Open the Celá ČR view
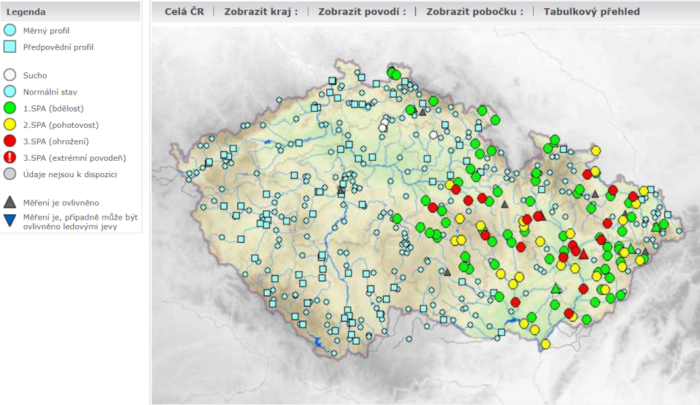Image resolution: width=700 pixels, height=405 pixels. 184,12
